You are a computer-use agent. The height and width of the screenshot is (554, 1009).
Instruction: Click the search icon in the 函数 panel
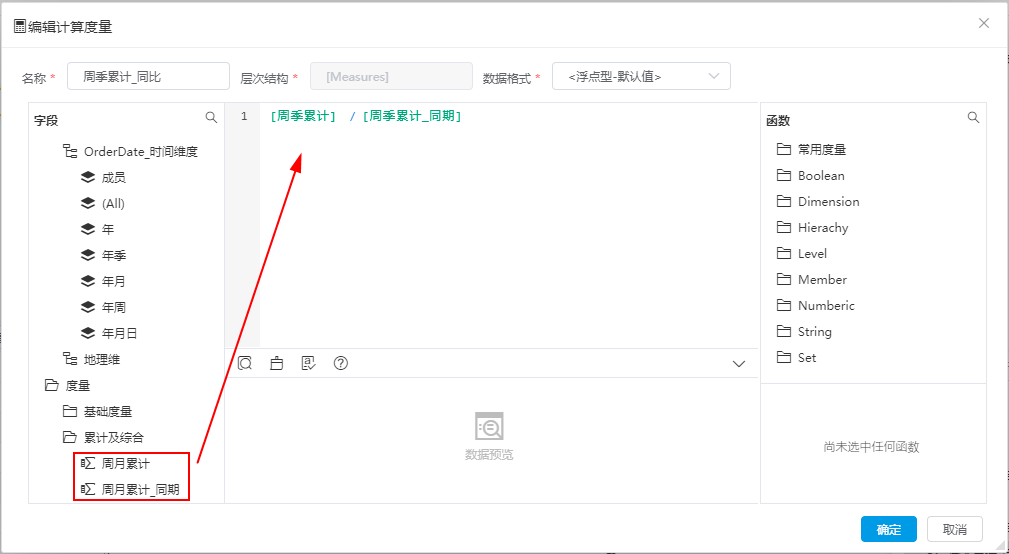pos(974,117)
